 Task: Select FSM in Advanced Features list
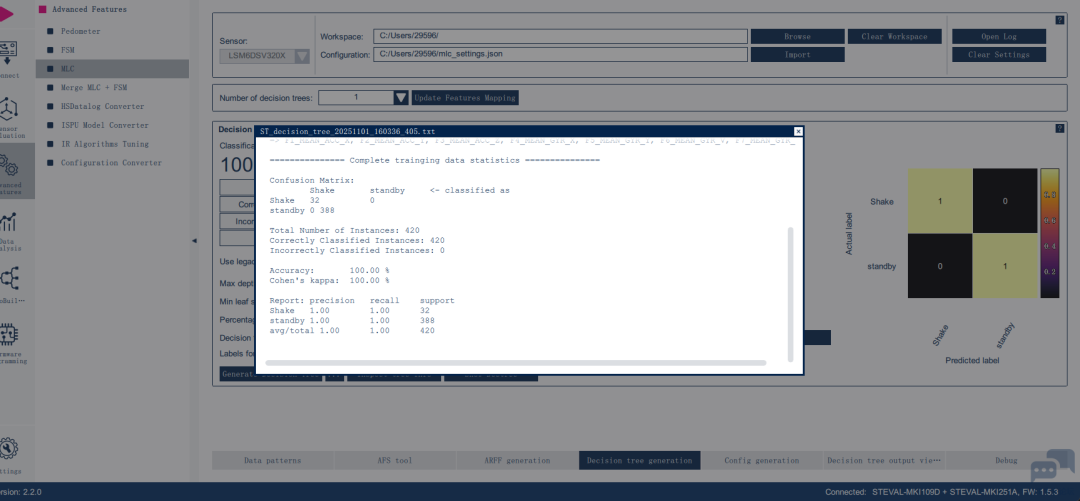click(x=68, y=50)
